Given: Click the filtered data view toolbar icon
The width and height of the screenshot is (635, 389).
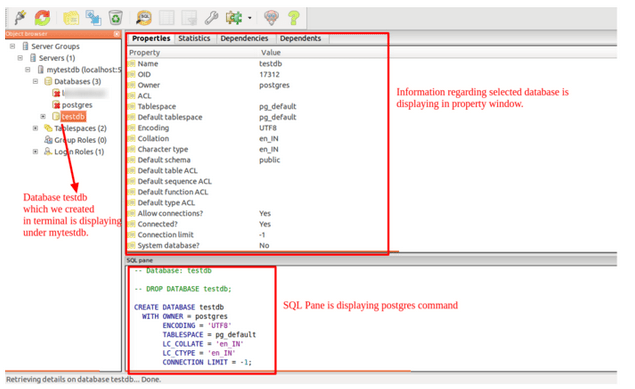Looking at the screenshot, I should click(x=189, y=17).
